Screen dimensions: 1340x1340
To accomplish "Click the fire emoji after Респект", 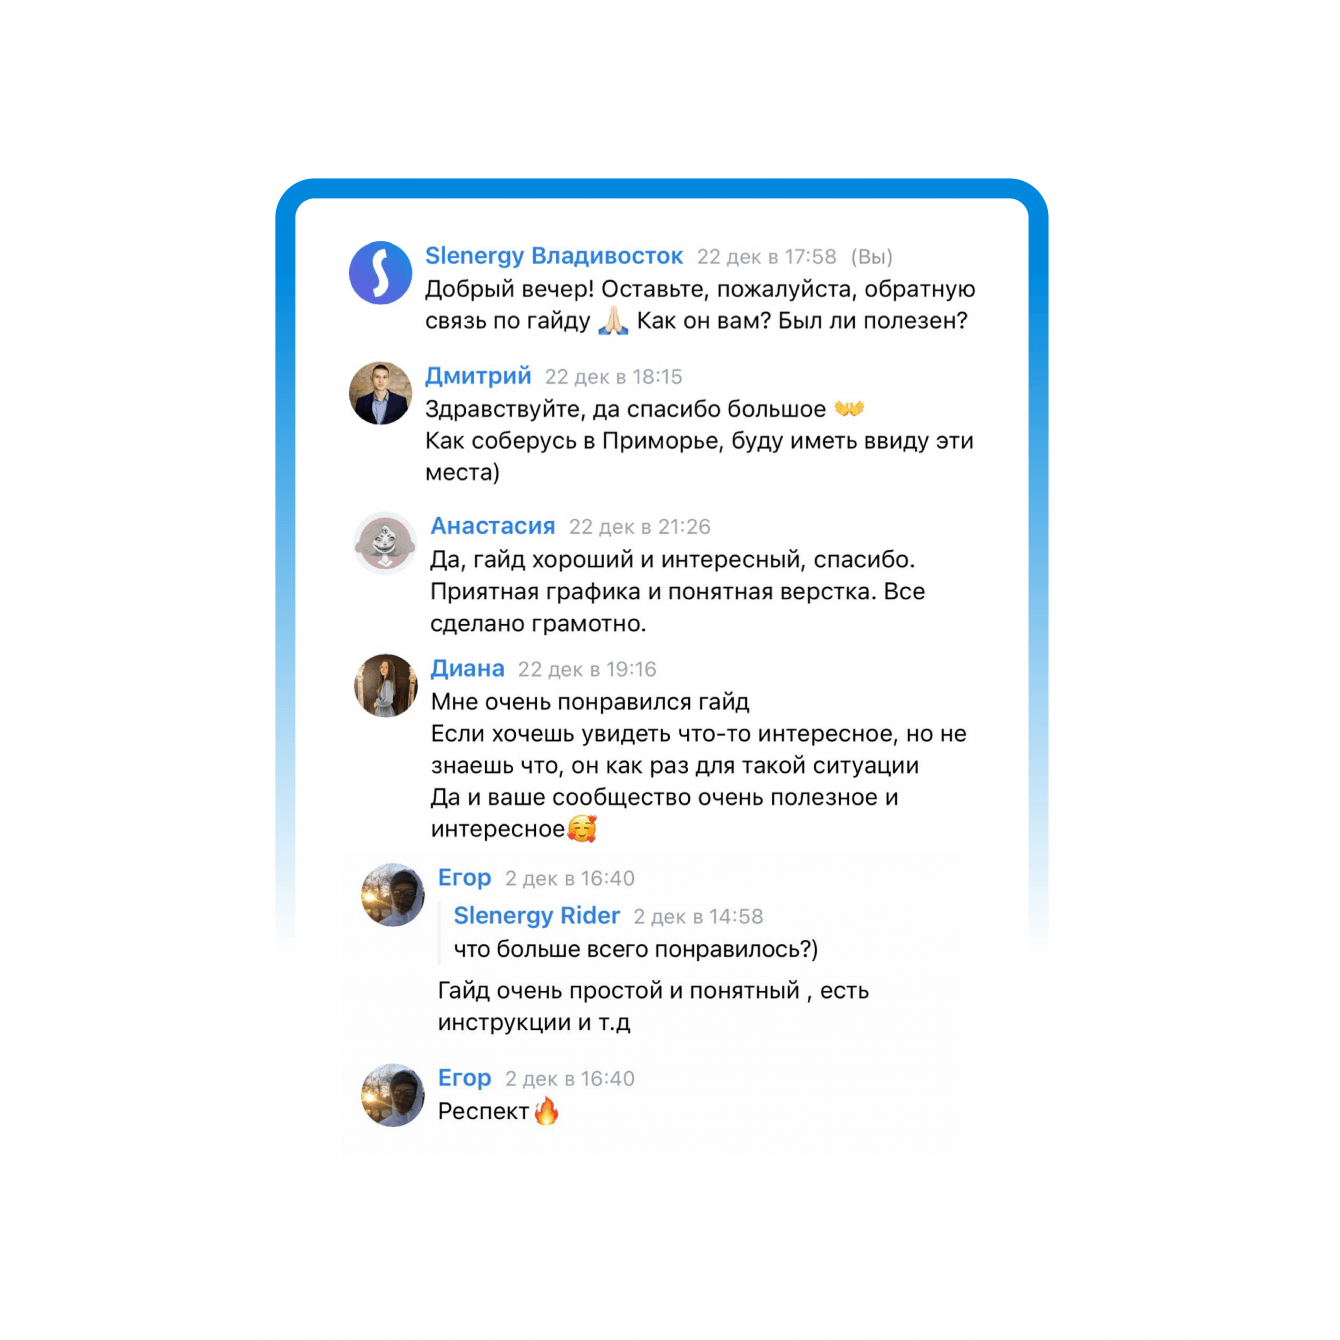I will tap(547, 1111).
